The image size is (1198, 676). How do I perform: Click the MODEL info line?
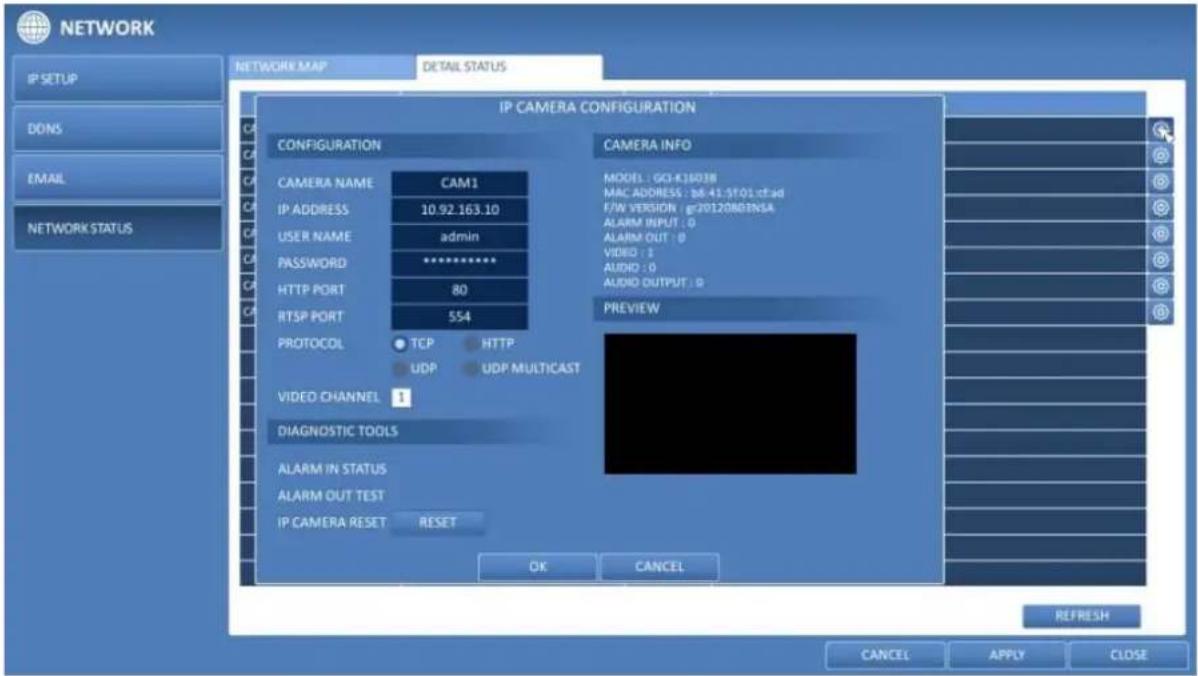coord(660,178)
